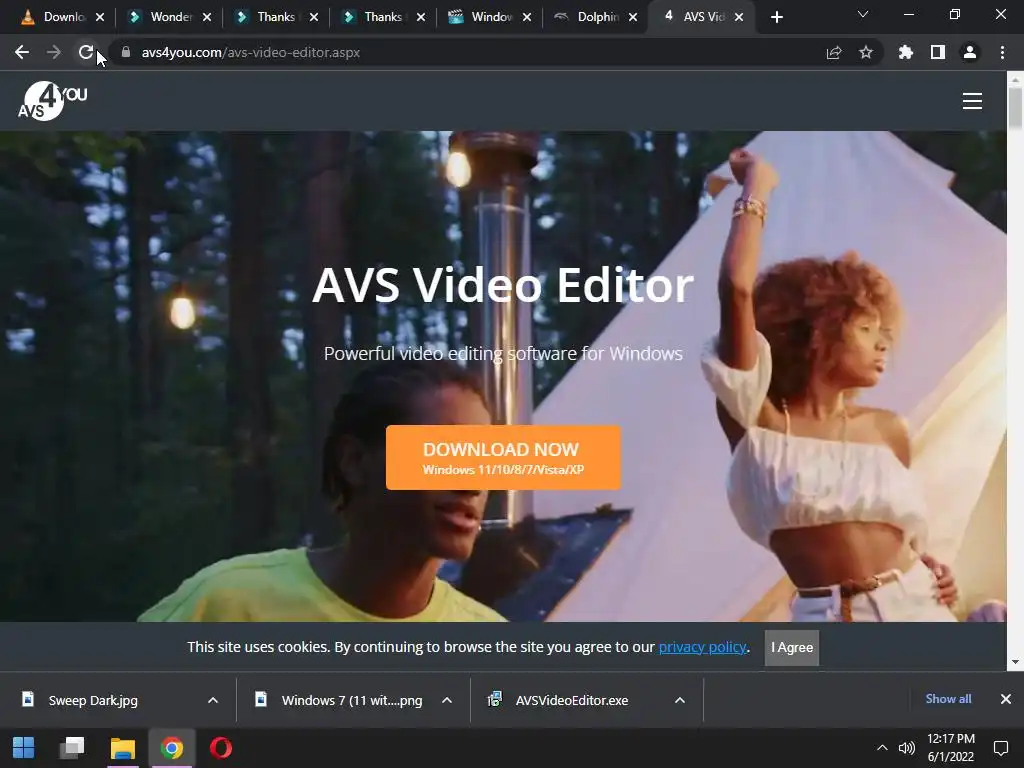Open the privacy policy link
The width and height of the screenshot is (1024, 768).
[x=702, y=647]
